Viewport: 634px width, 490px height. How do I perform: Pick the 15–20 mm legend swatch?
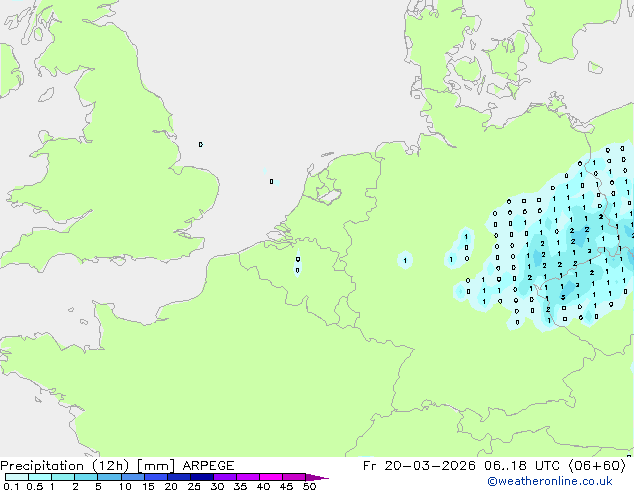tap(155, 477)
